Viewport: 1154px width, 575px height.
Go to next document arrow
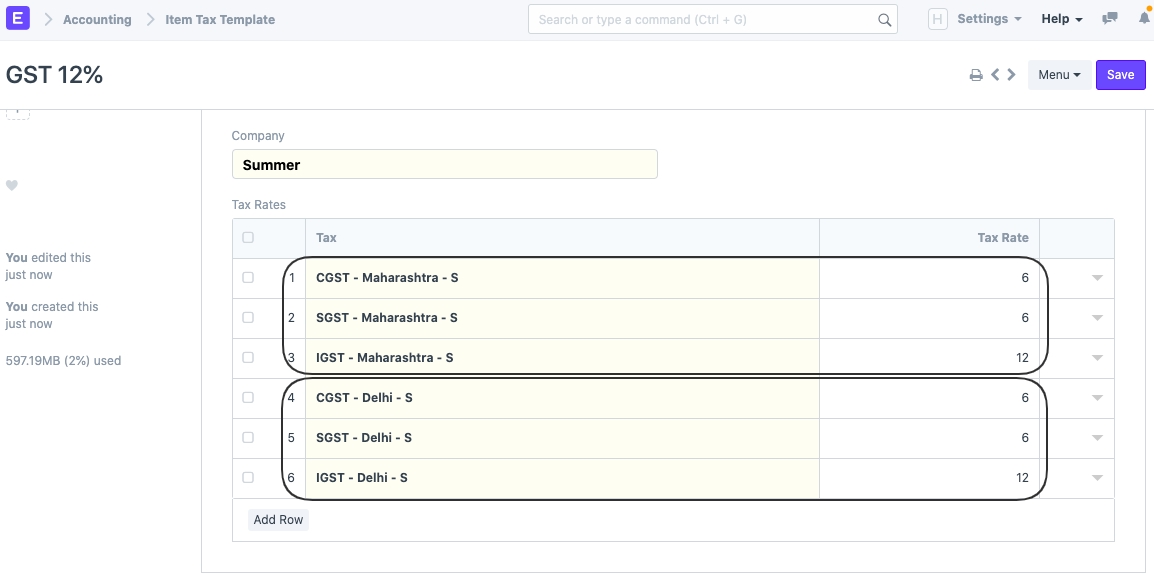tap(1012, 75)
